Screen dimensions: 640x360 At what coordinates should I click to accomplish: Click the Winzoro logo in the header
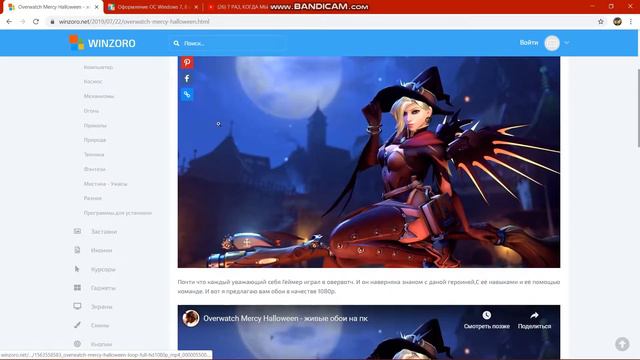[x=102, y=43]
